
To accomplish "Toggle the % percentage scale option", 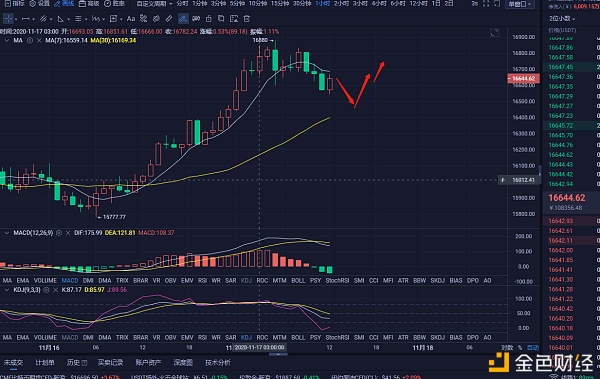I will coord(520,348).
